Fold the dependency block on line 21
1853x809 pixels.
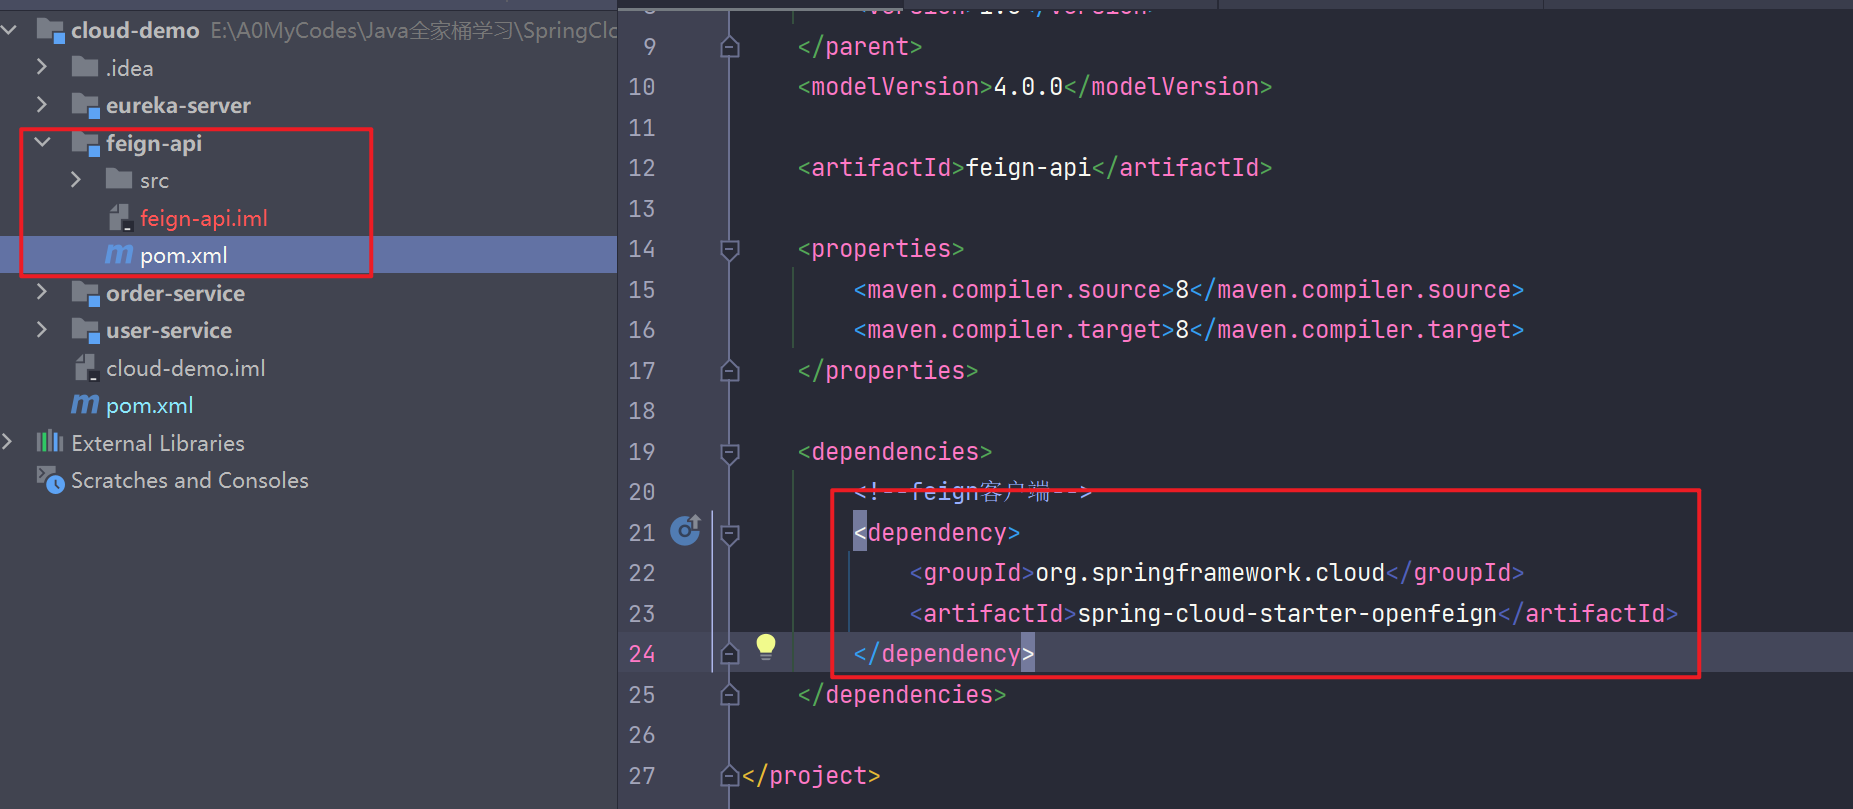pos(730,533)
